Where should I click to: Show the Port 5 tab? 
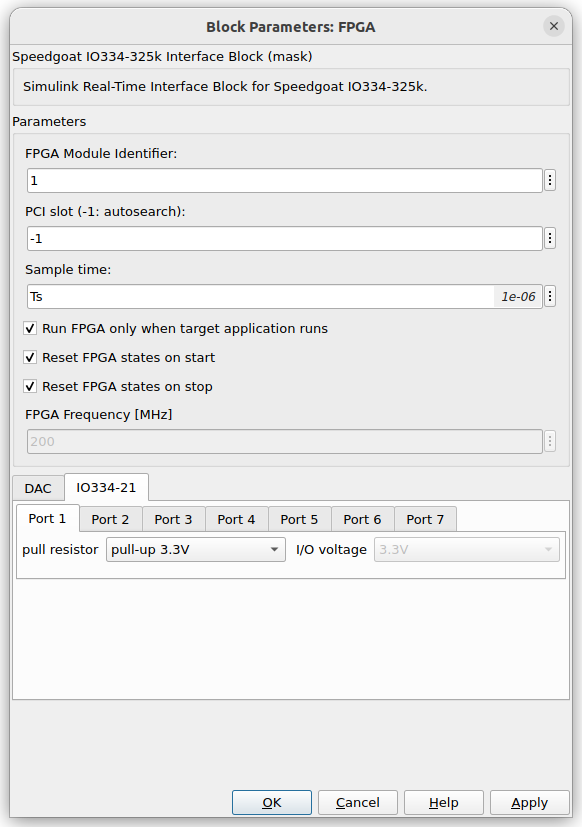point(299,520)
